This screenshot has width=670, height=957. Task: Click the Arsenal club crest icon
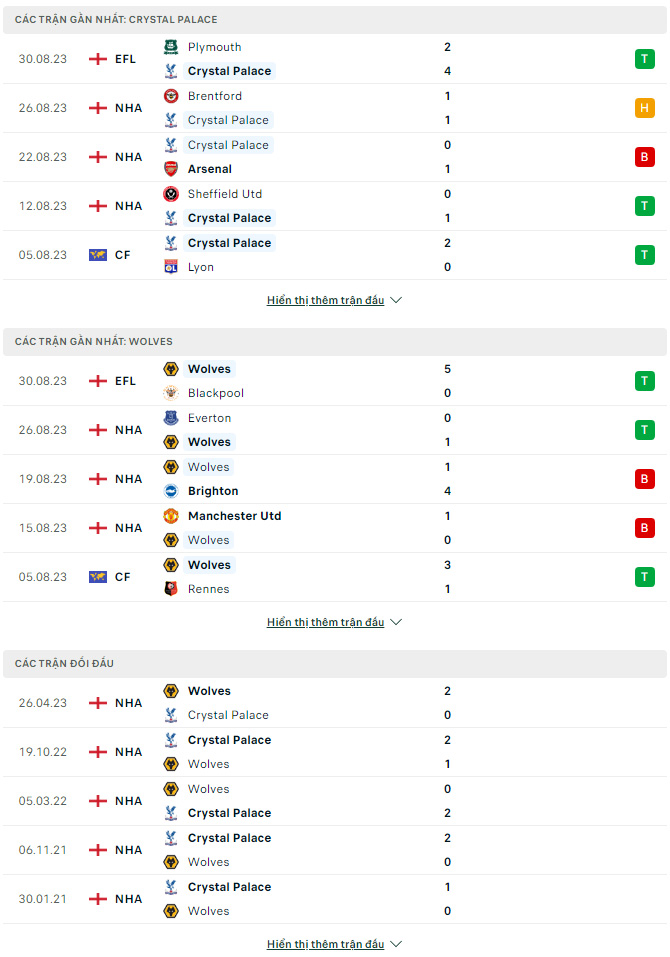point(171,169)
